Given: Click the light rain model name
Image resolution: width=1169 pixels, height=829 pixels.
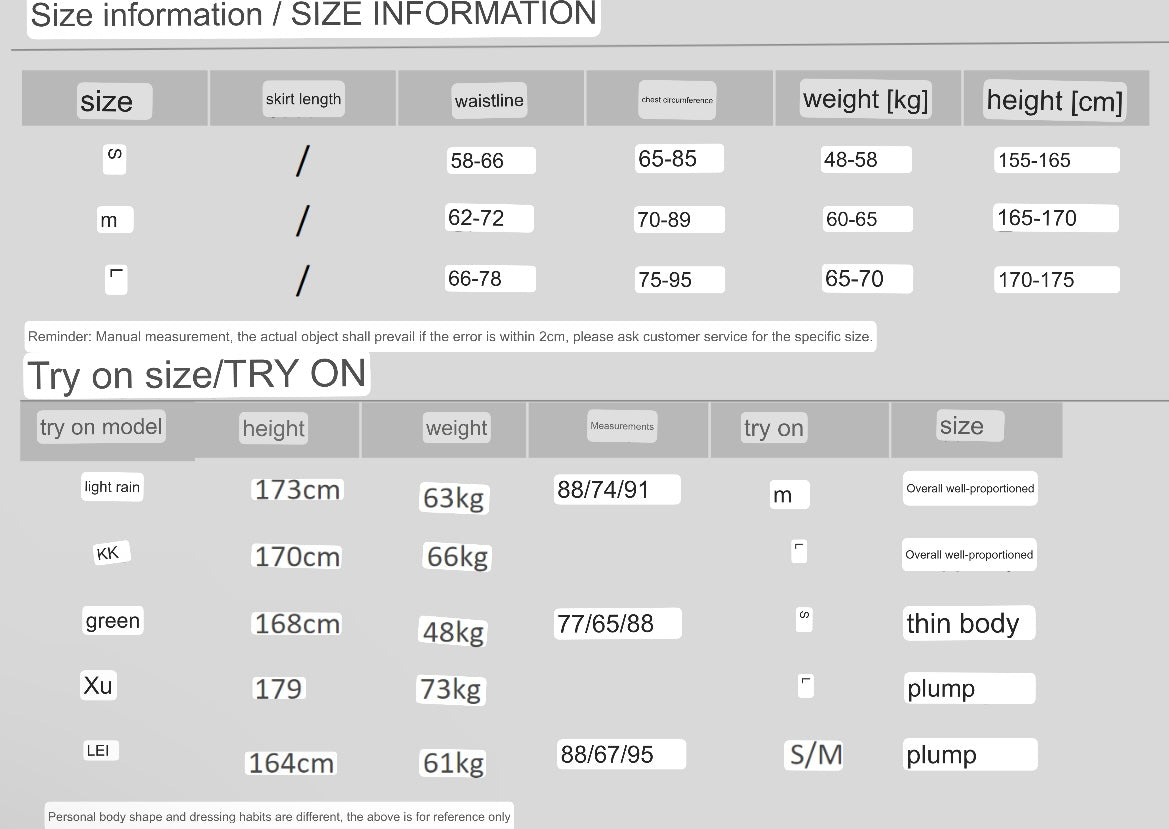Looking at the screenshot, I should [112, 487].
